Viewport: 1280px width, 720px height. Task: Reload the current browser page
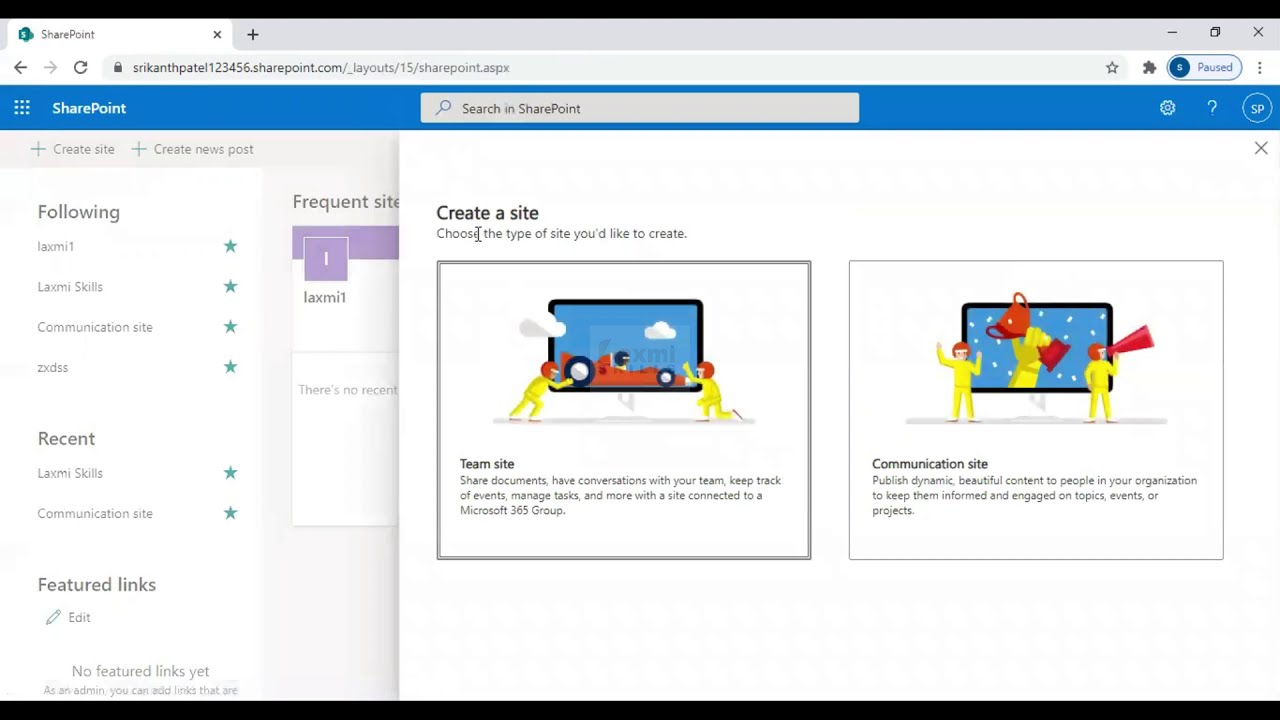click(81, 67)
